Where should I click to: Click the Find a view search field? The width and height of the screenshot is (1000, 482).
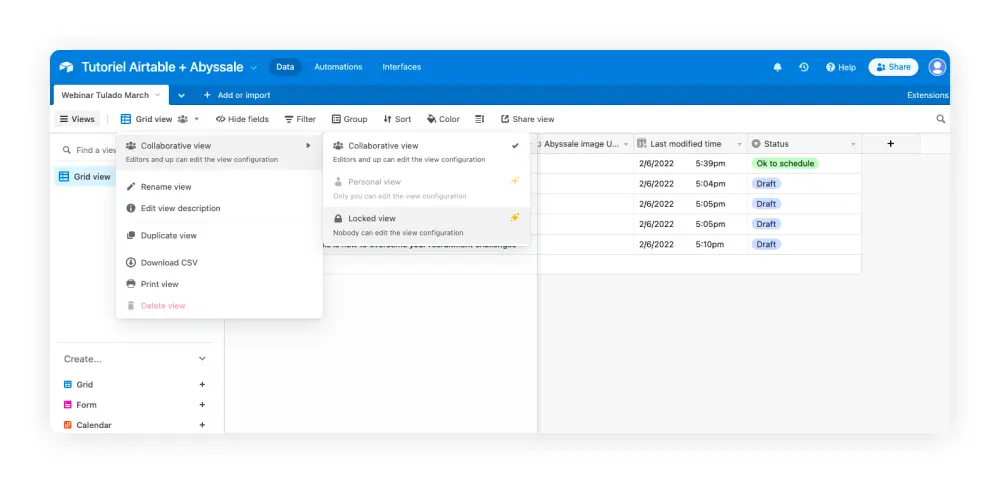coord(89,150)
